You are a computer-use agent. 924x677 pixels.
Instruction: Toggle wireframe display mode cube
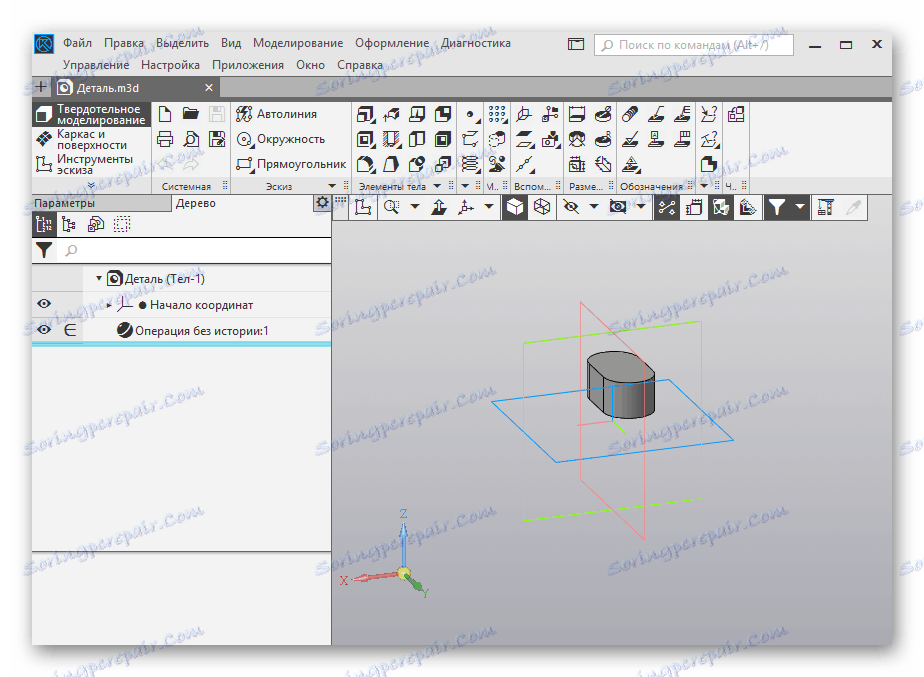pyautogui.click(x=542, y=207)
